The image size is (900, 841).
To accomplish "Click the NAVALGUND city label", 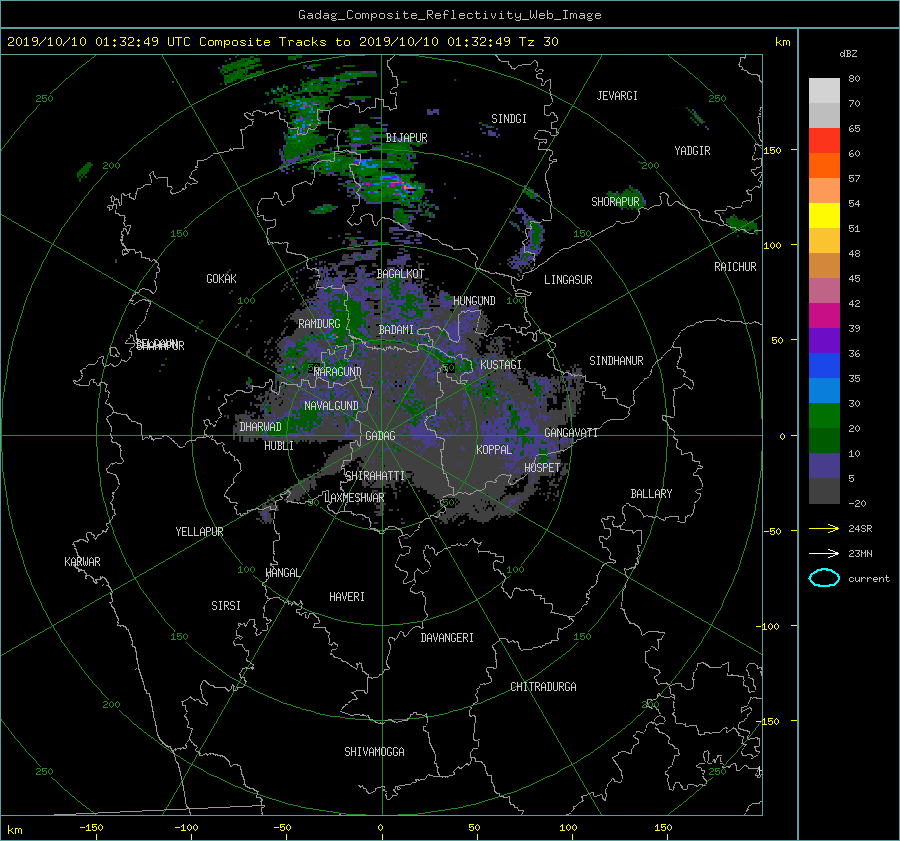I will 331,406.
